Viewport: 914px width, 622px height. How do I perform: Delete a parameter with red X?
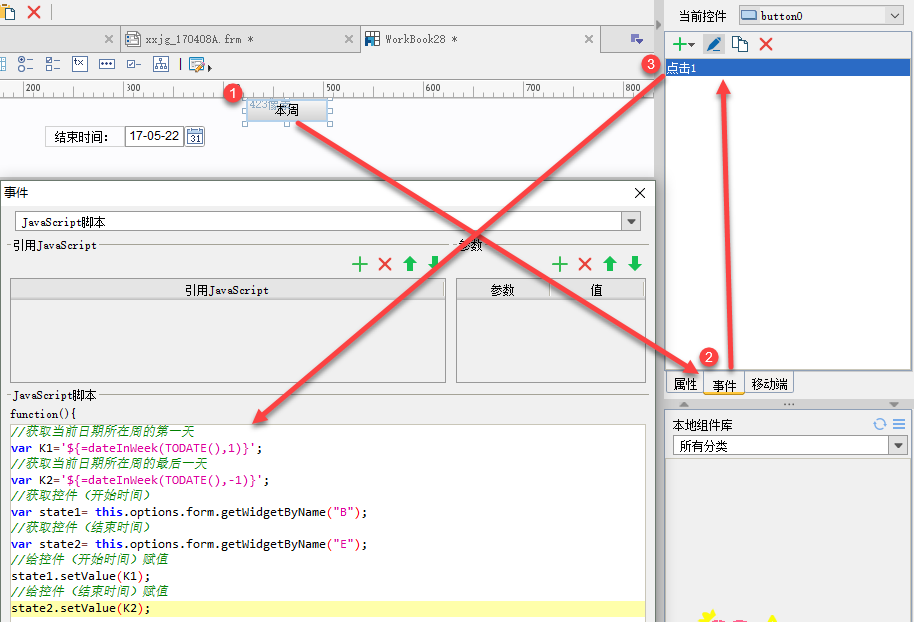pyautogui.click(x=585, y=264)
